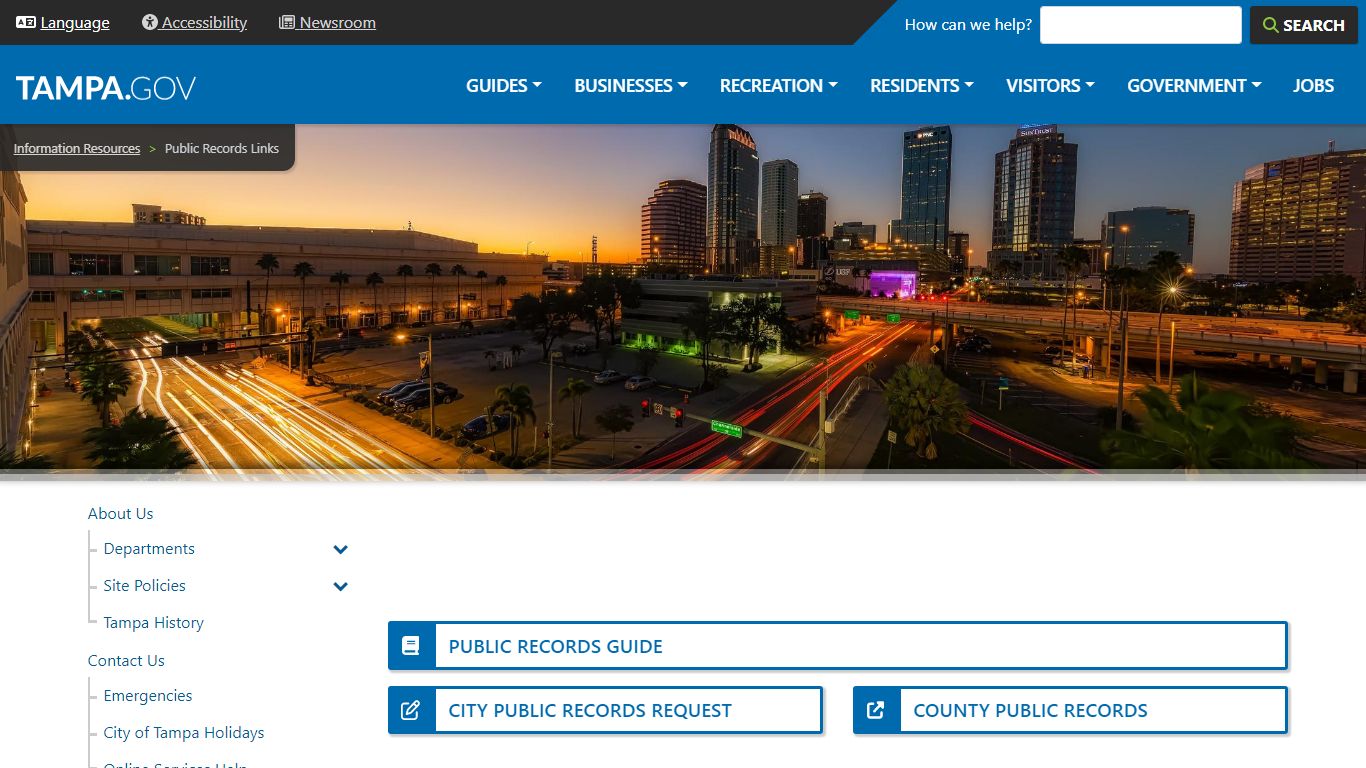Open the GUIDES dropdown menu
This screenshot has height=768, width=1366.
(x=504, y=86)
